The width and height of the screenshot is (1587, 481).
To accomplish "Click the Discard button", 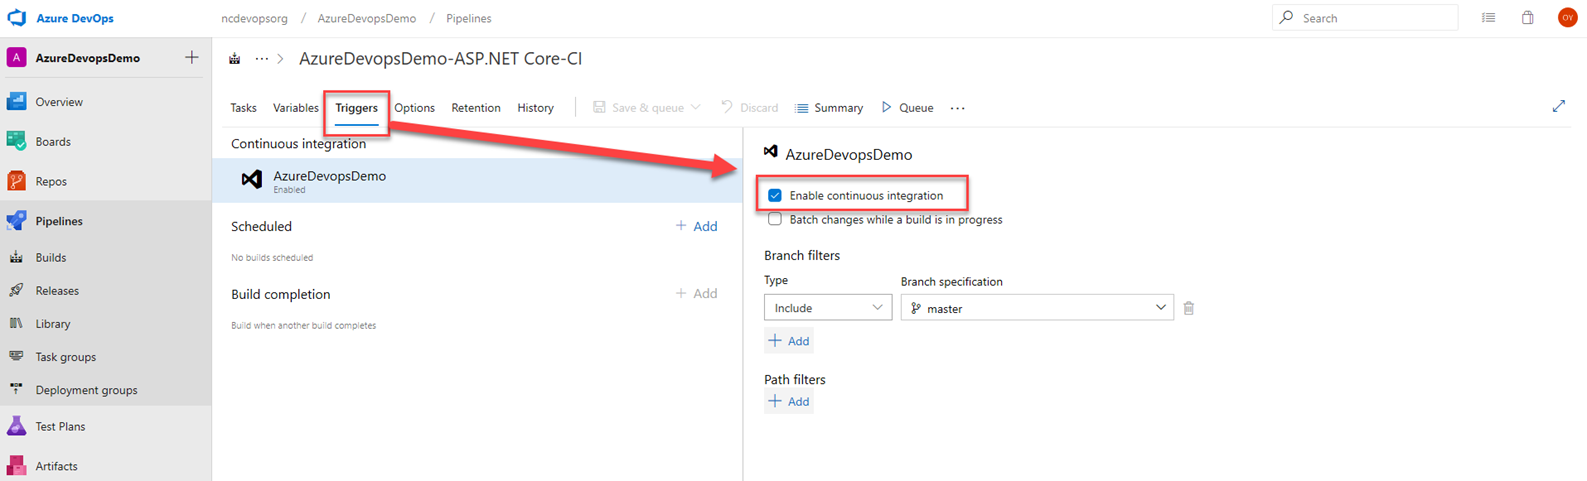I will 750,108.
